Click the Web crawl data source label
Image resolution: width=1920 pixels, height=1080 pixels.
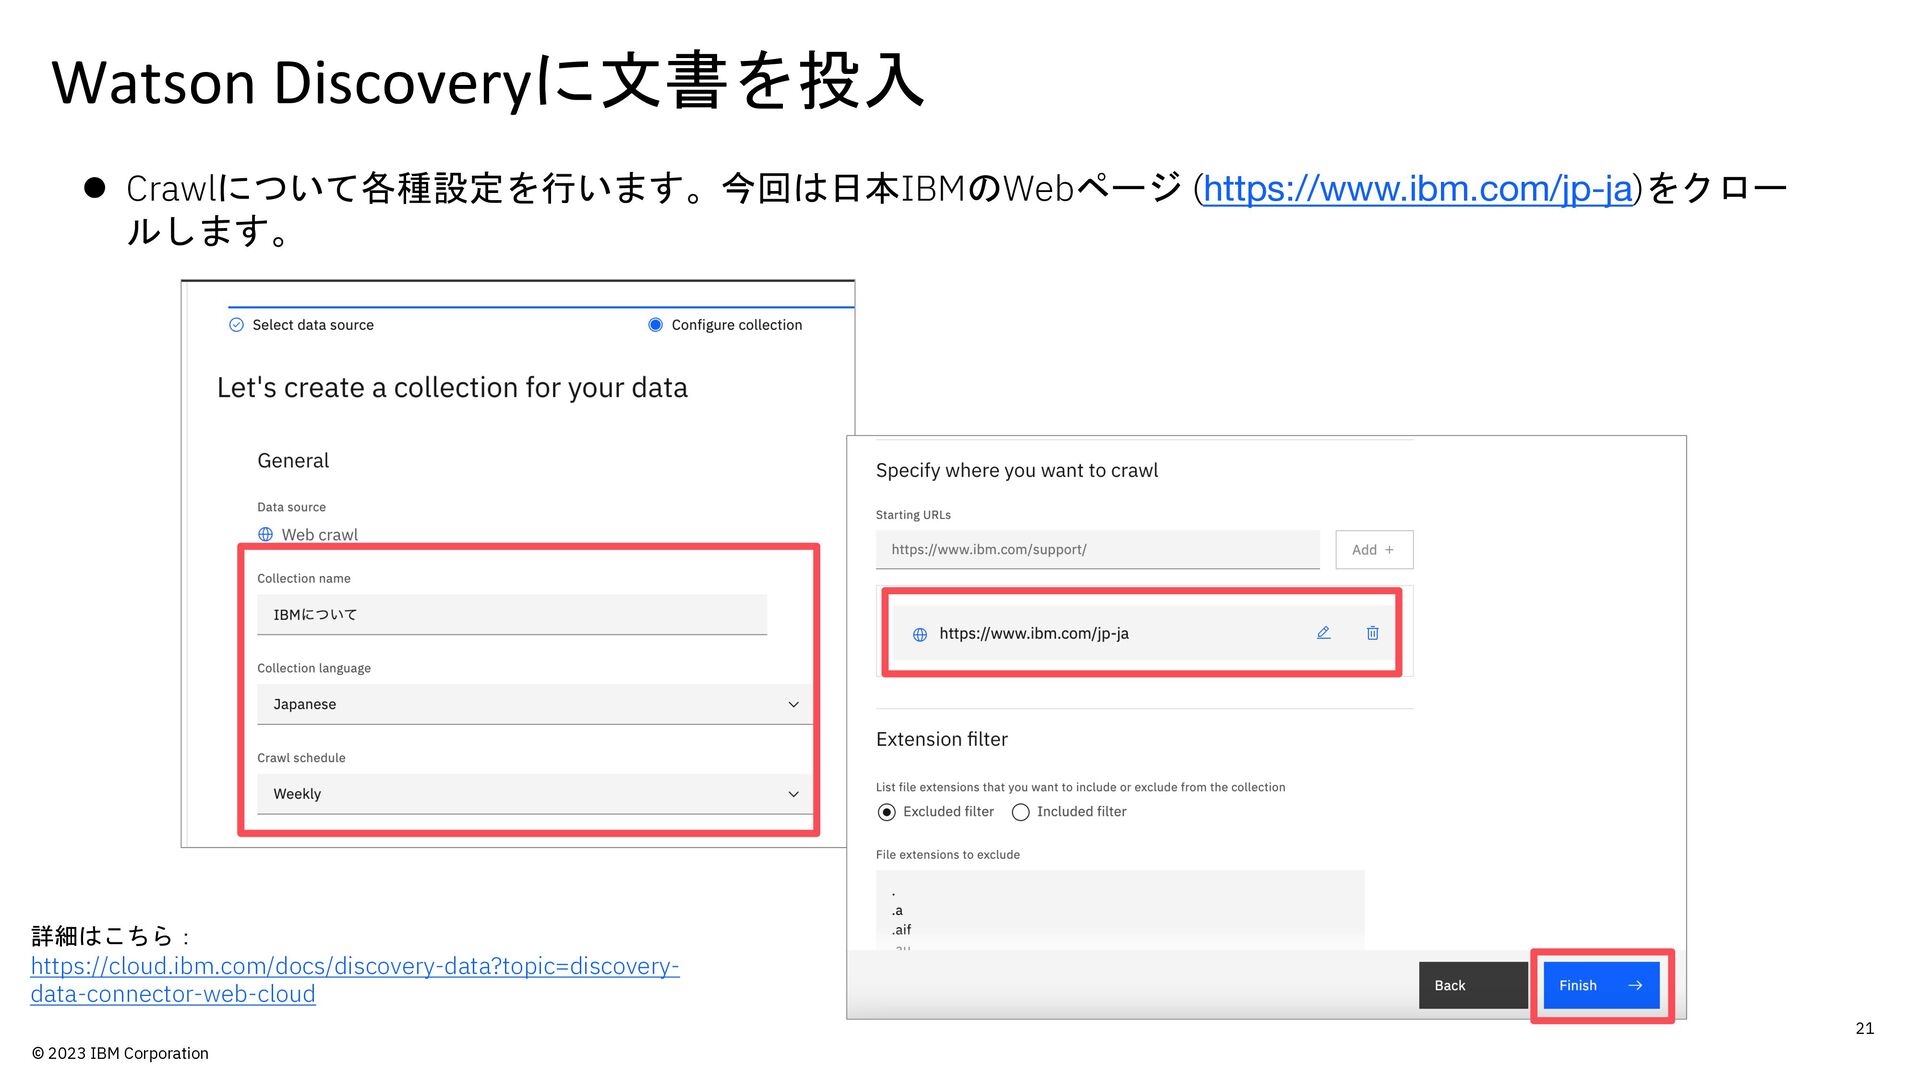319,535
